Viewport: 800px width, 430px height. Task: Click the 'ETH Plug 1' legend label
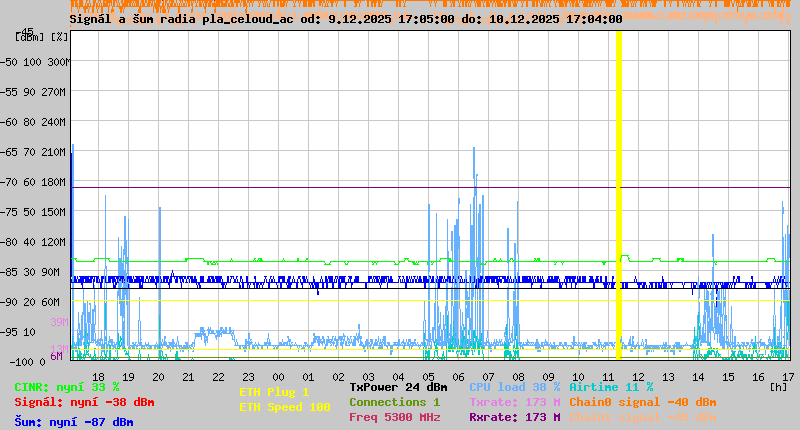click(x=274, y=392)
